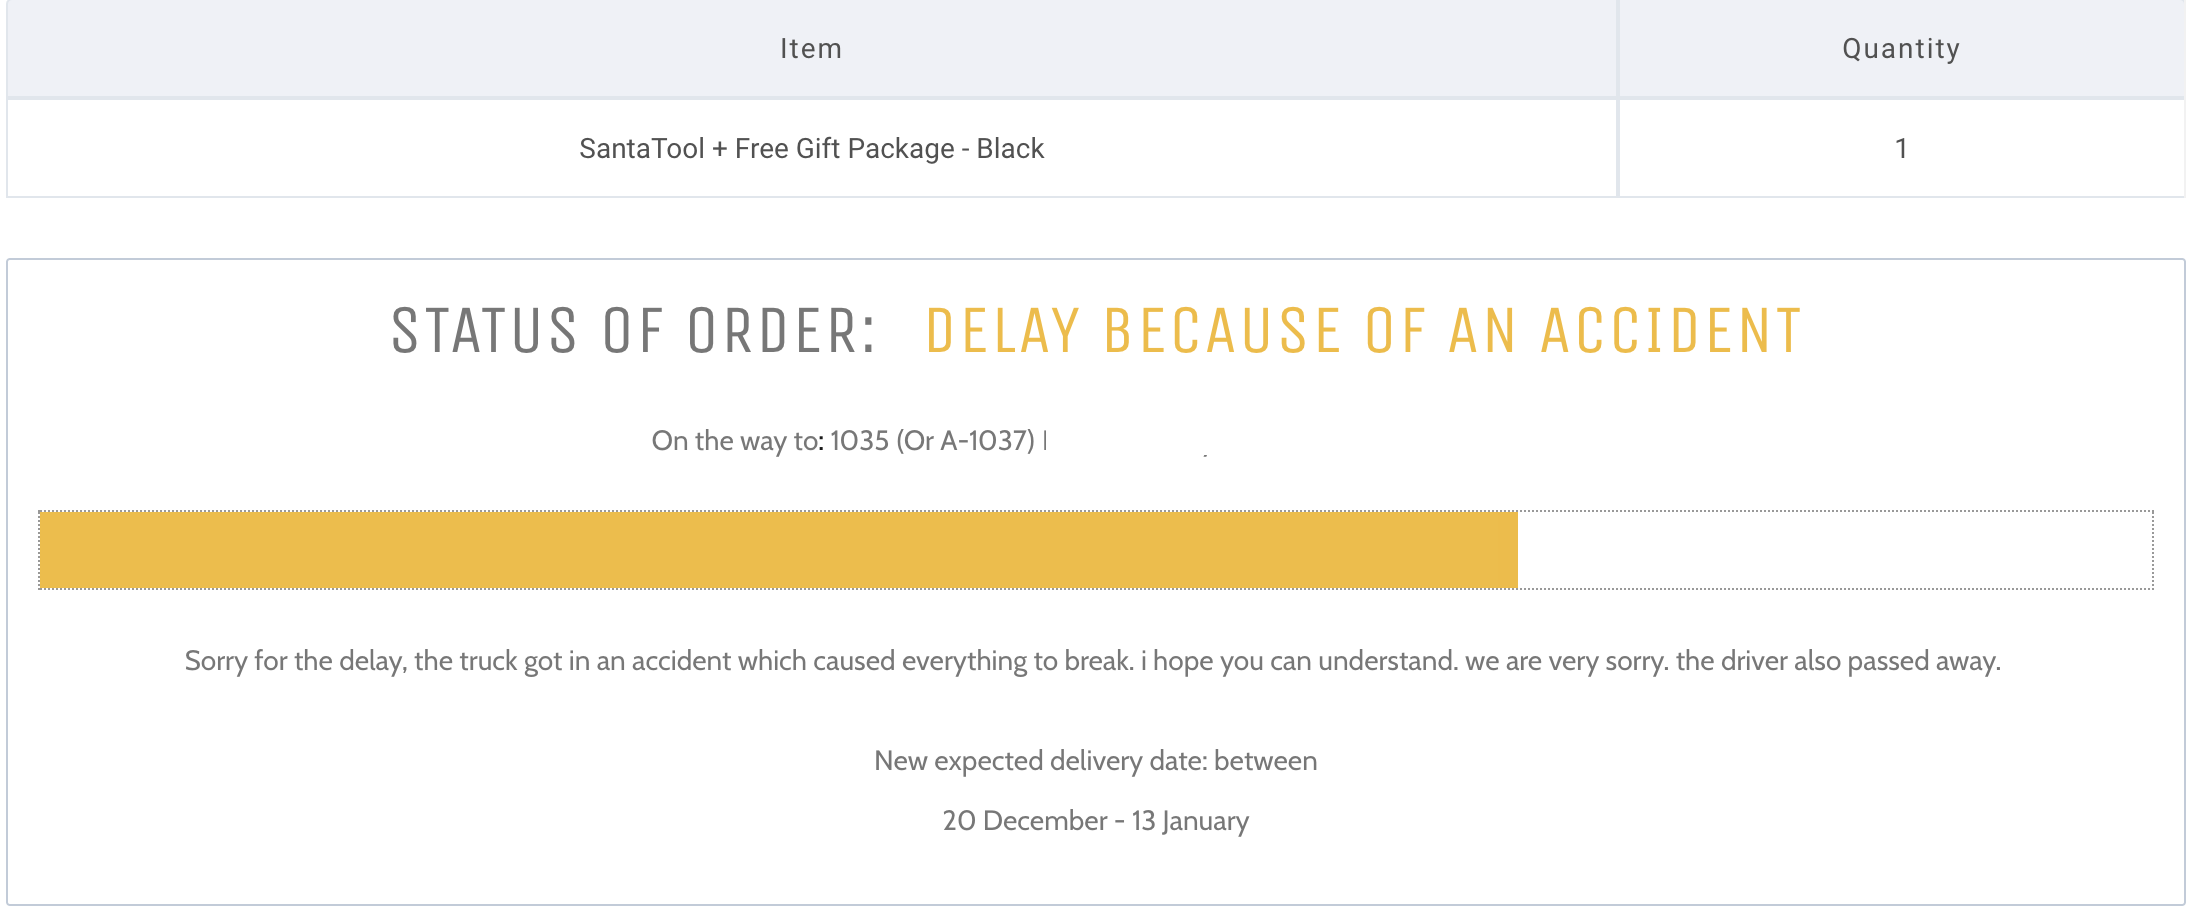The width and height of the screenshot is (2204, 920).
Task: Click the empty unfilled progress bar section
Action: coord(1834,550)
